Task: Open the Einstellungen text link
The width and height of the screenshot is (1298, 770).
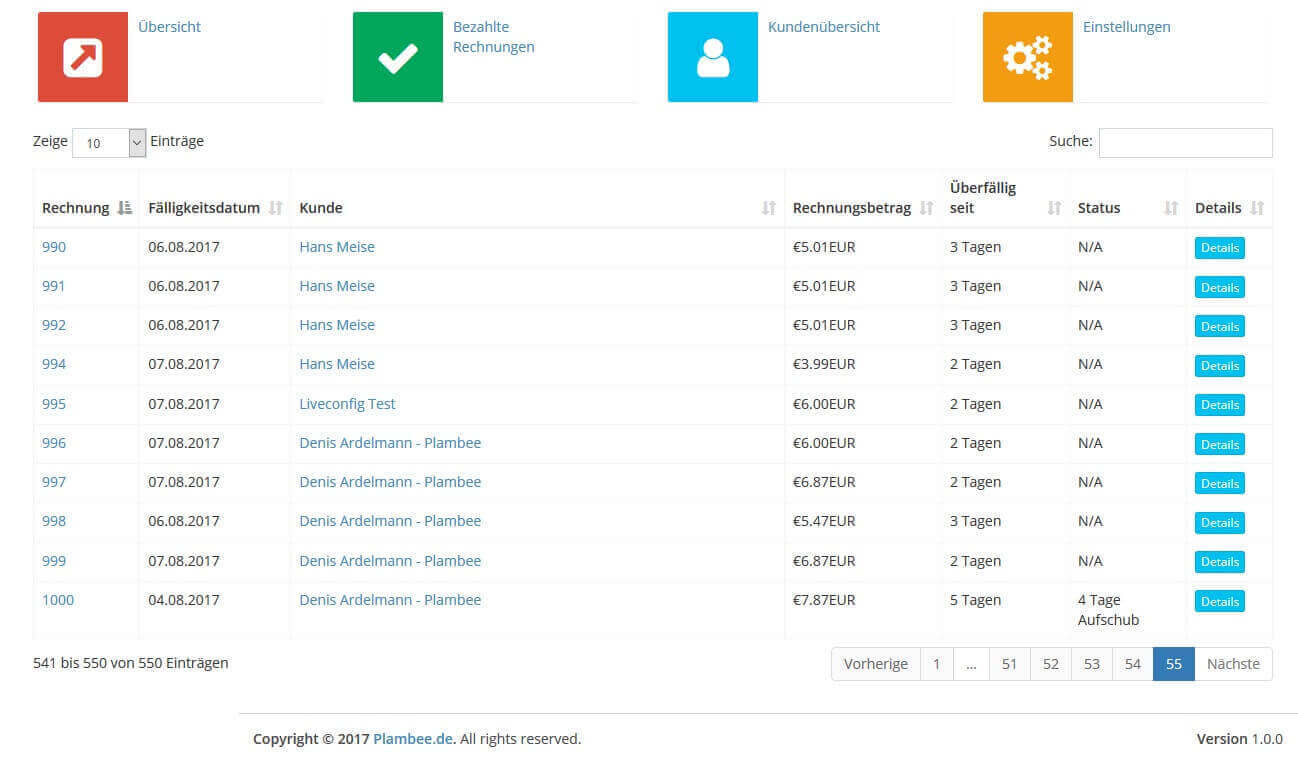Action: (x=1126, y=27)
